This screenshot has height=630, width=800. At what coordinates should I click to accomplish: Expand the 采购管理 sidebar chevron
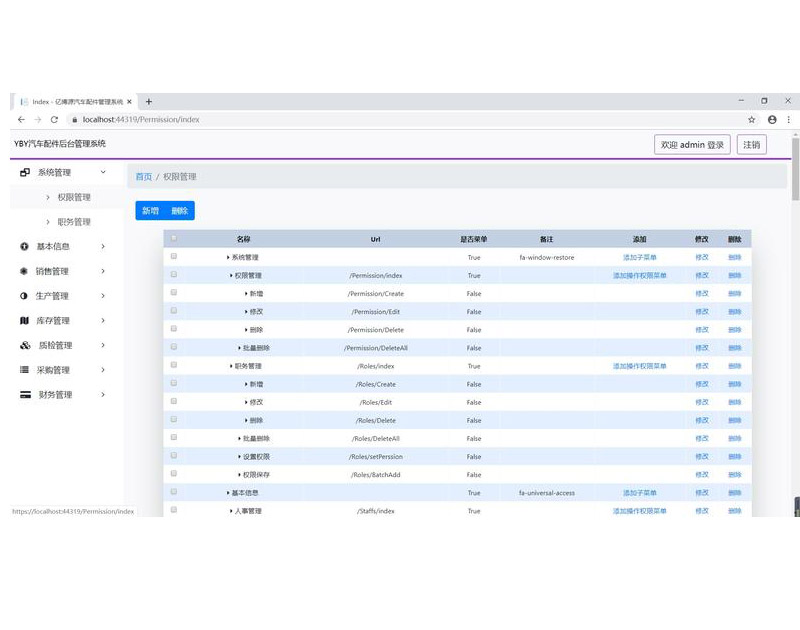[103, 370]
